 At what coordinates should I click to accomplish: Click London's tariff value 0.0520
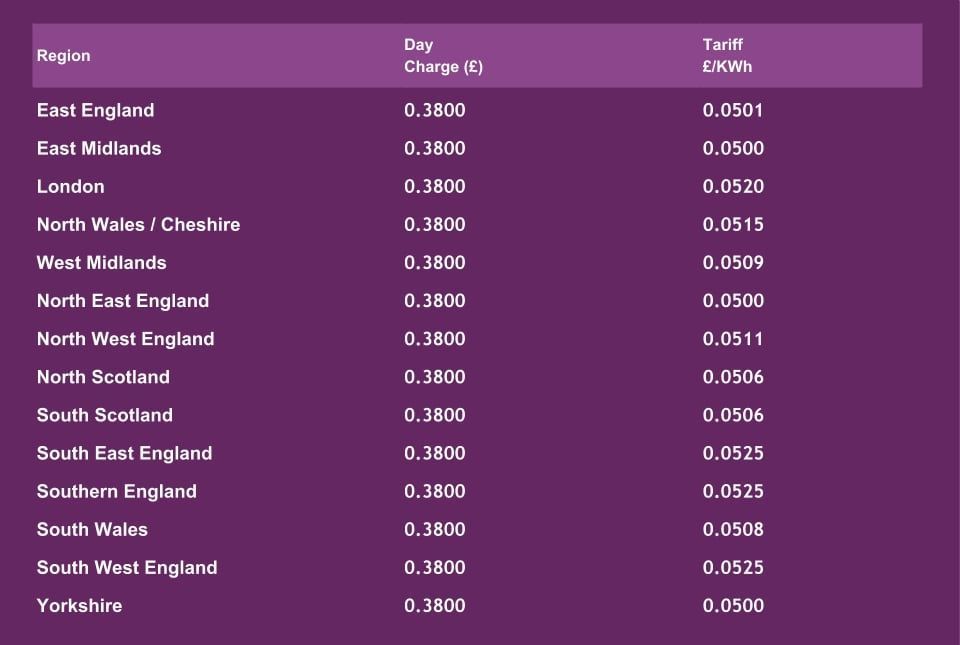[x=733, y=186]
